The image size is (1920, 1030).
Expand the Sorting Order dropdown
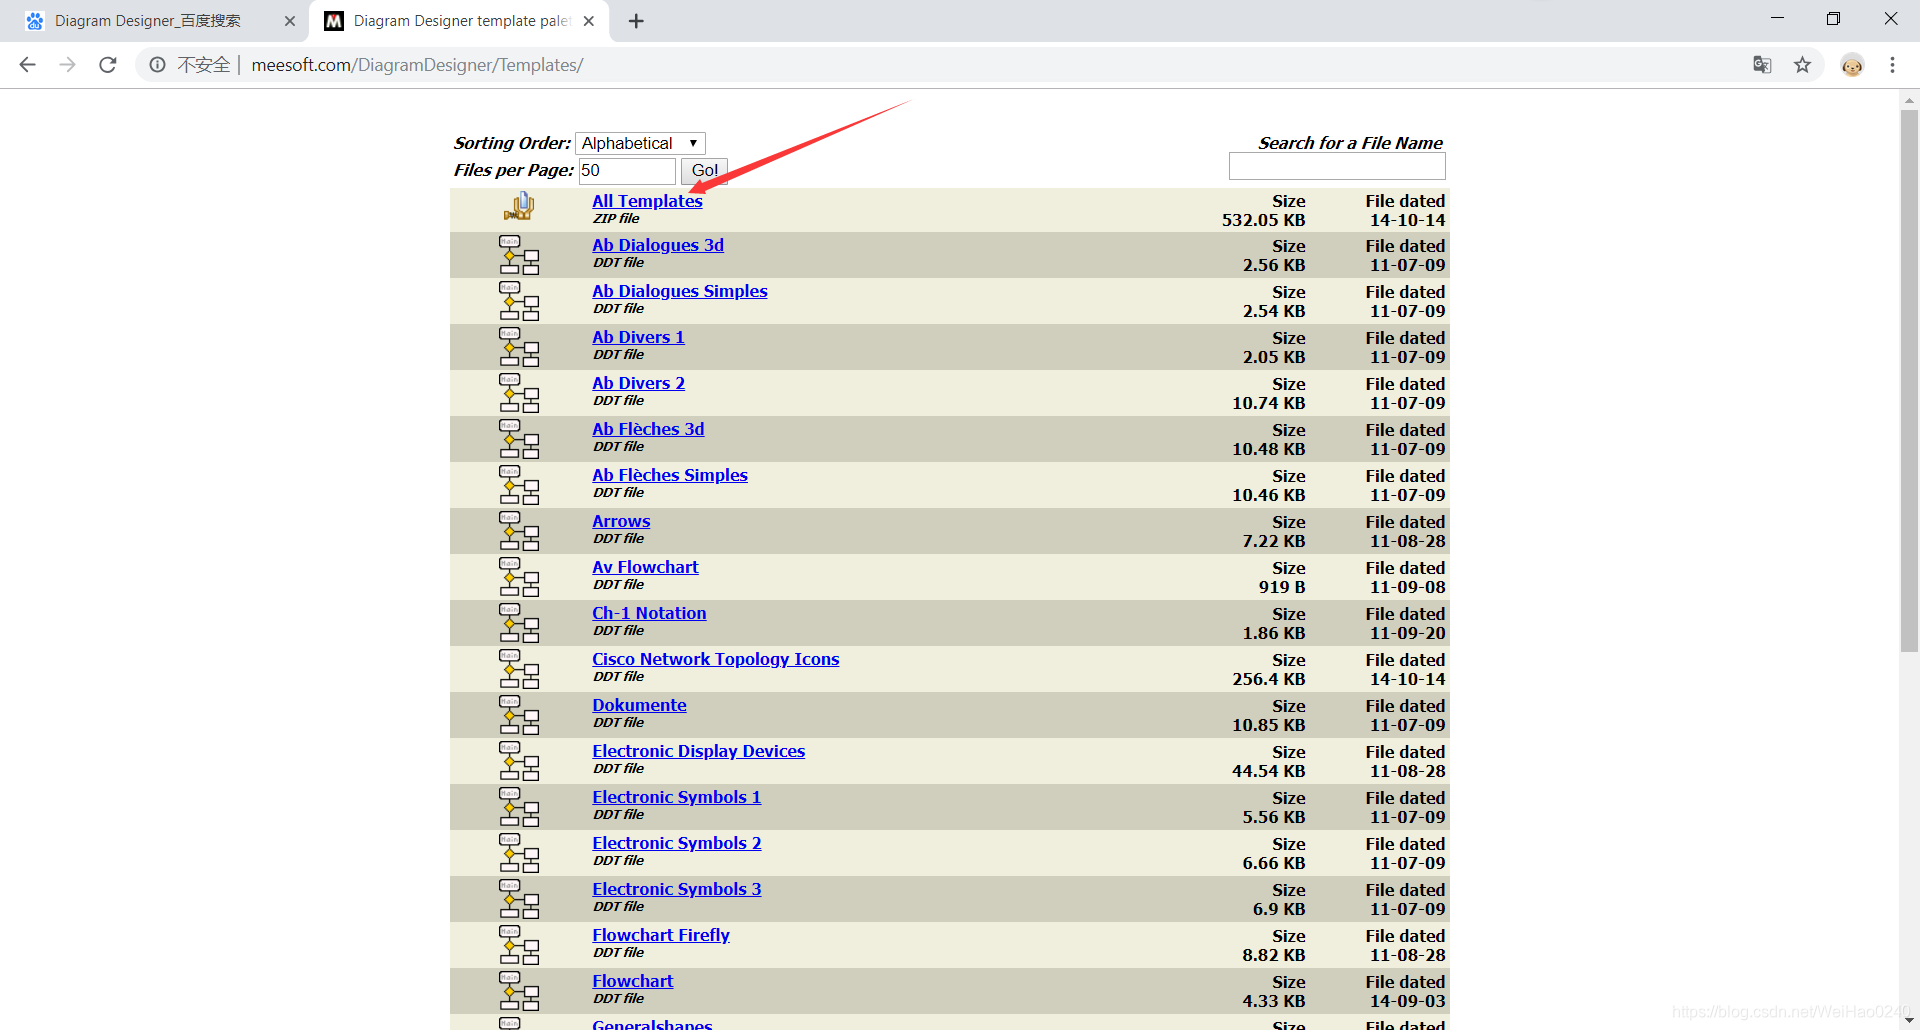coord(641,143)
